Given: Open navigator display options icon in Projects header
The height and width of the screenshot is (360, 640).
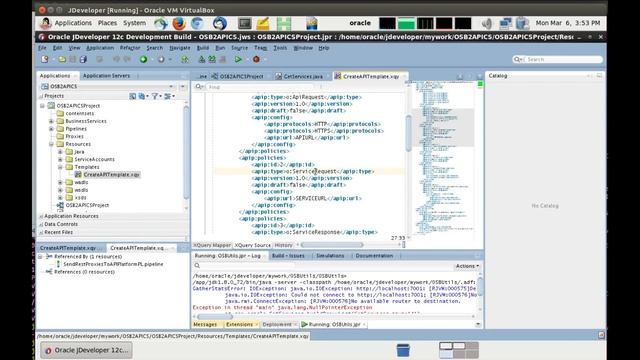Looking at the screenshot, I should click(x=169, y=96).
